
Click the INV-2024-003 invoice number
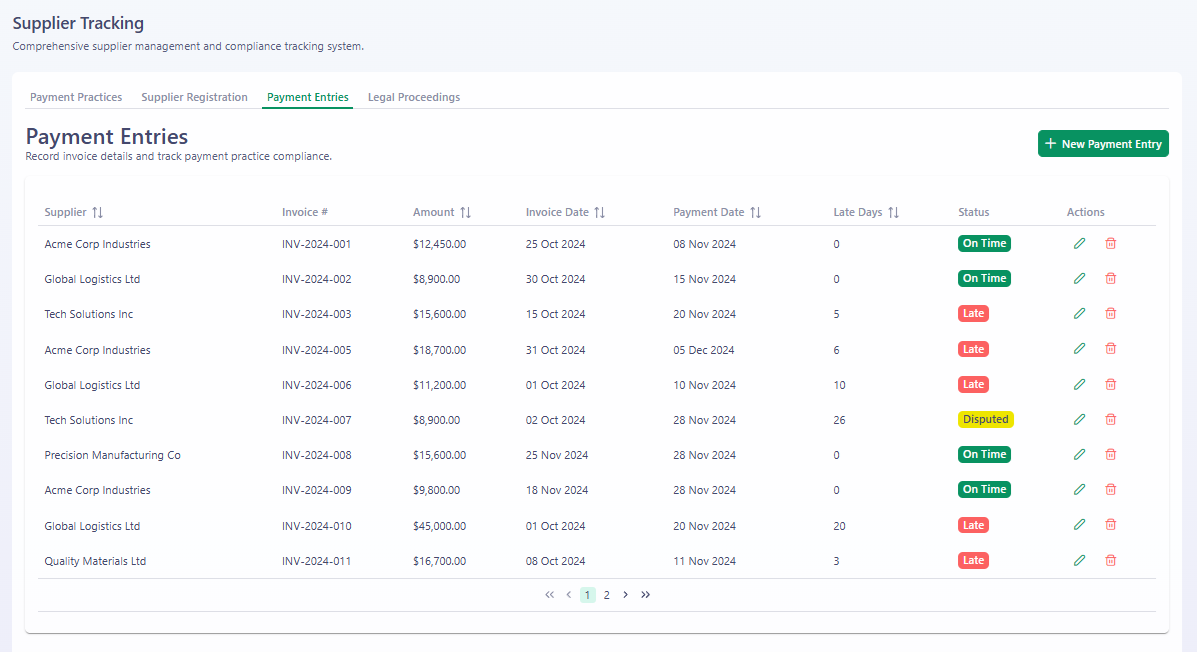316,314
